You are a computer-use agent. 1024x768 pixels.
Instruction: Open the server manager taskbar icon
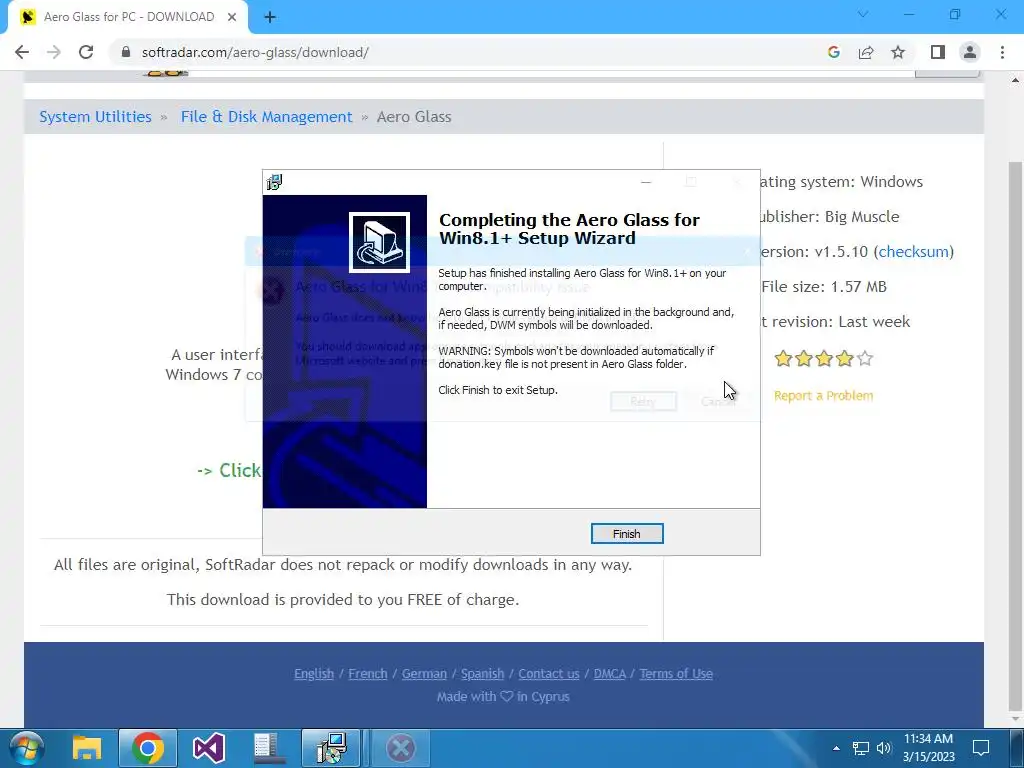(269, 748)
